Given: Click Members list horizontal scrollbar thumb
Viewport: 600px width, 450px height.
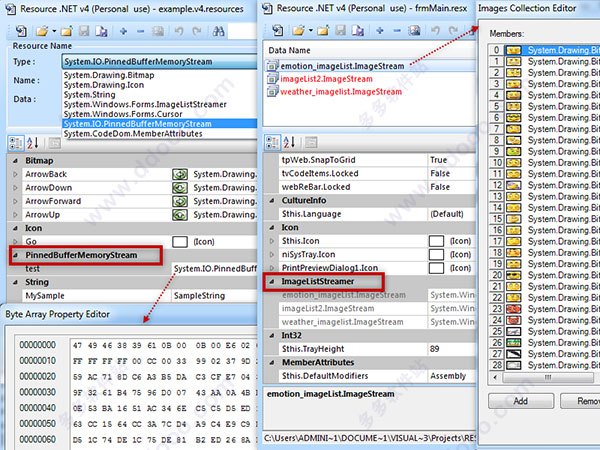Looking at the screenshot, I should pos(548,377).
